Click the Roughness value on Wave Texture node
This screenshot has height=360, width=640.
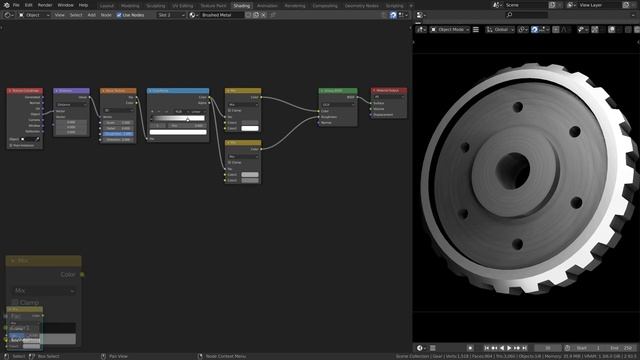118,134
